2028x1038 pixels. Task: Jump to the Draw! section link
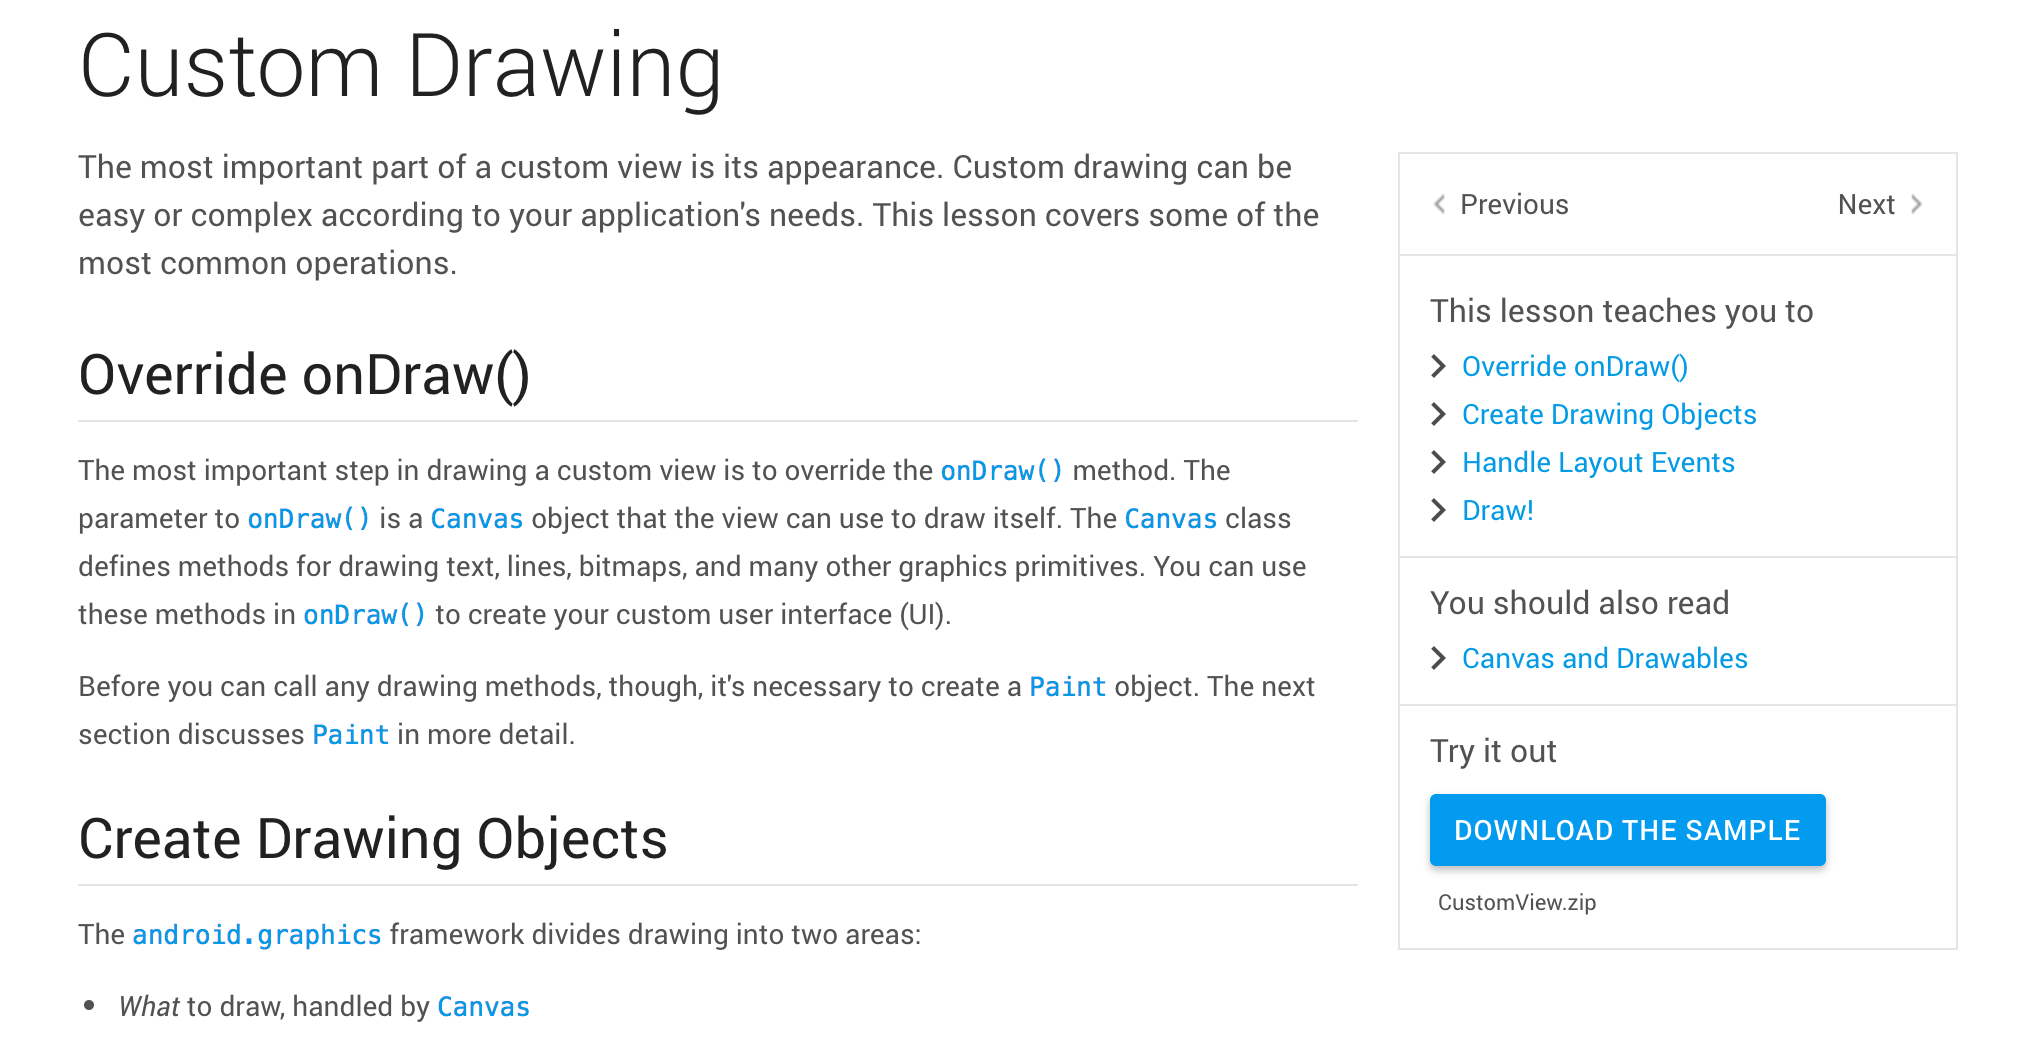pyautogui.click(x=1497, y=511)
